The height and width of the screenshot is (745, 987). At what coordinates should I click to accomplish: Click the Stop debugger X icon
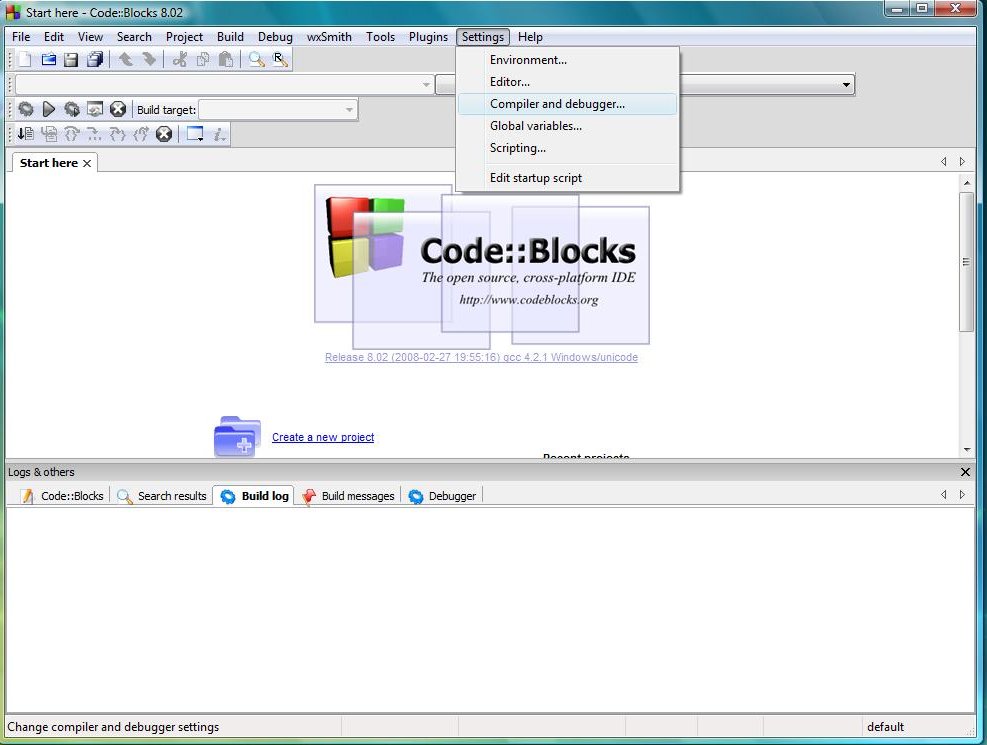pos(164,134)
